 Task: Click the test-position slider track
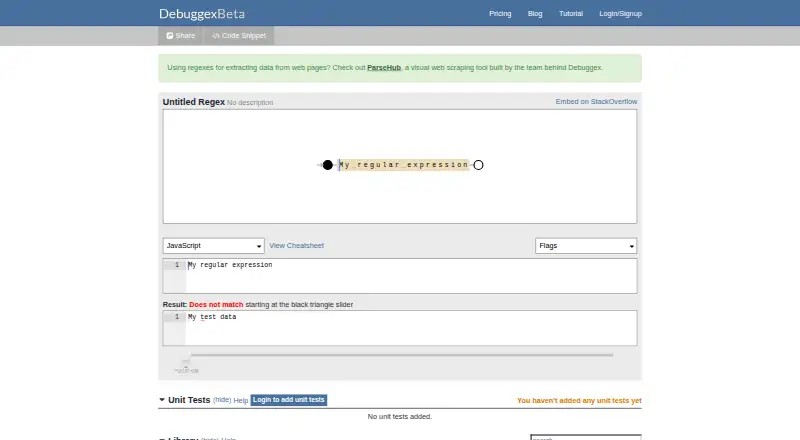(x=402, y=355)
